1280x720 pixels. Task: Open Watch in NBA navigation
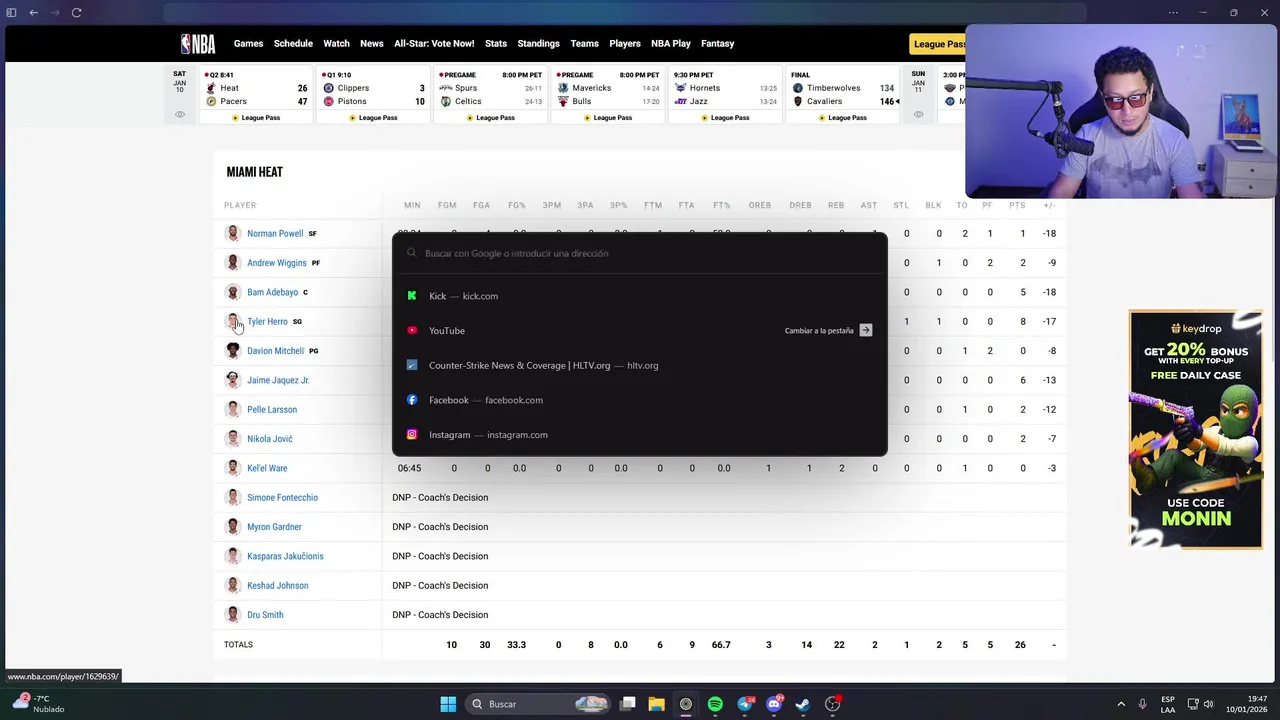(x=336, y=43)
